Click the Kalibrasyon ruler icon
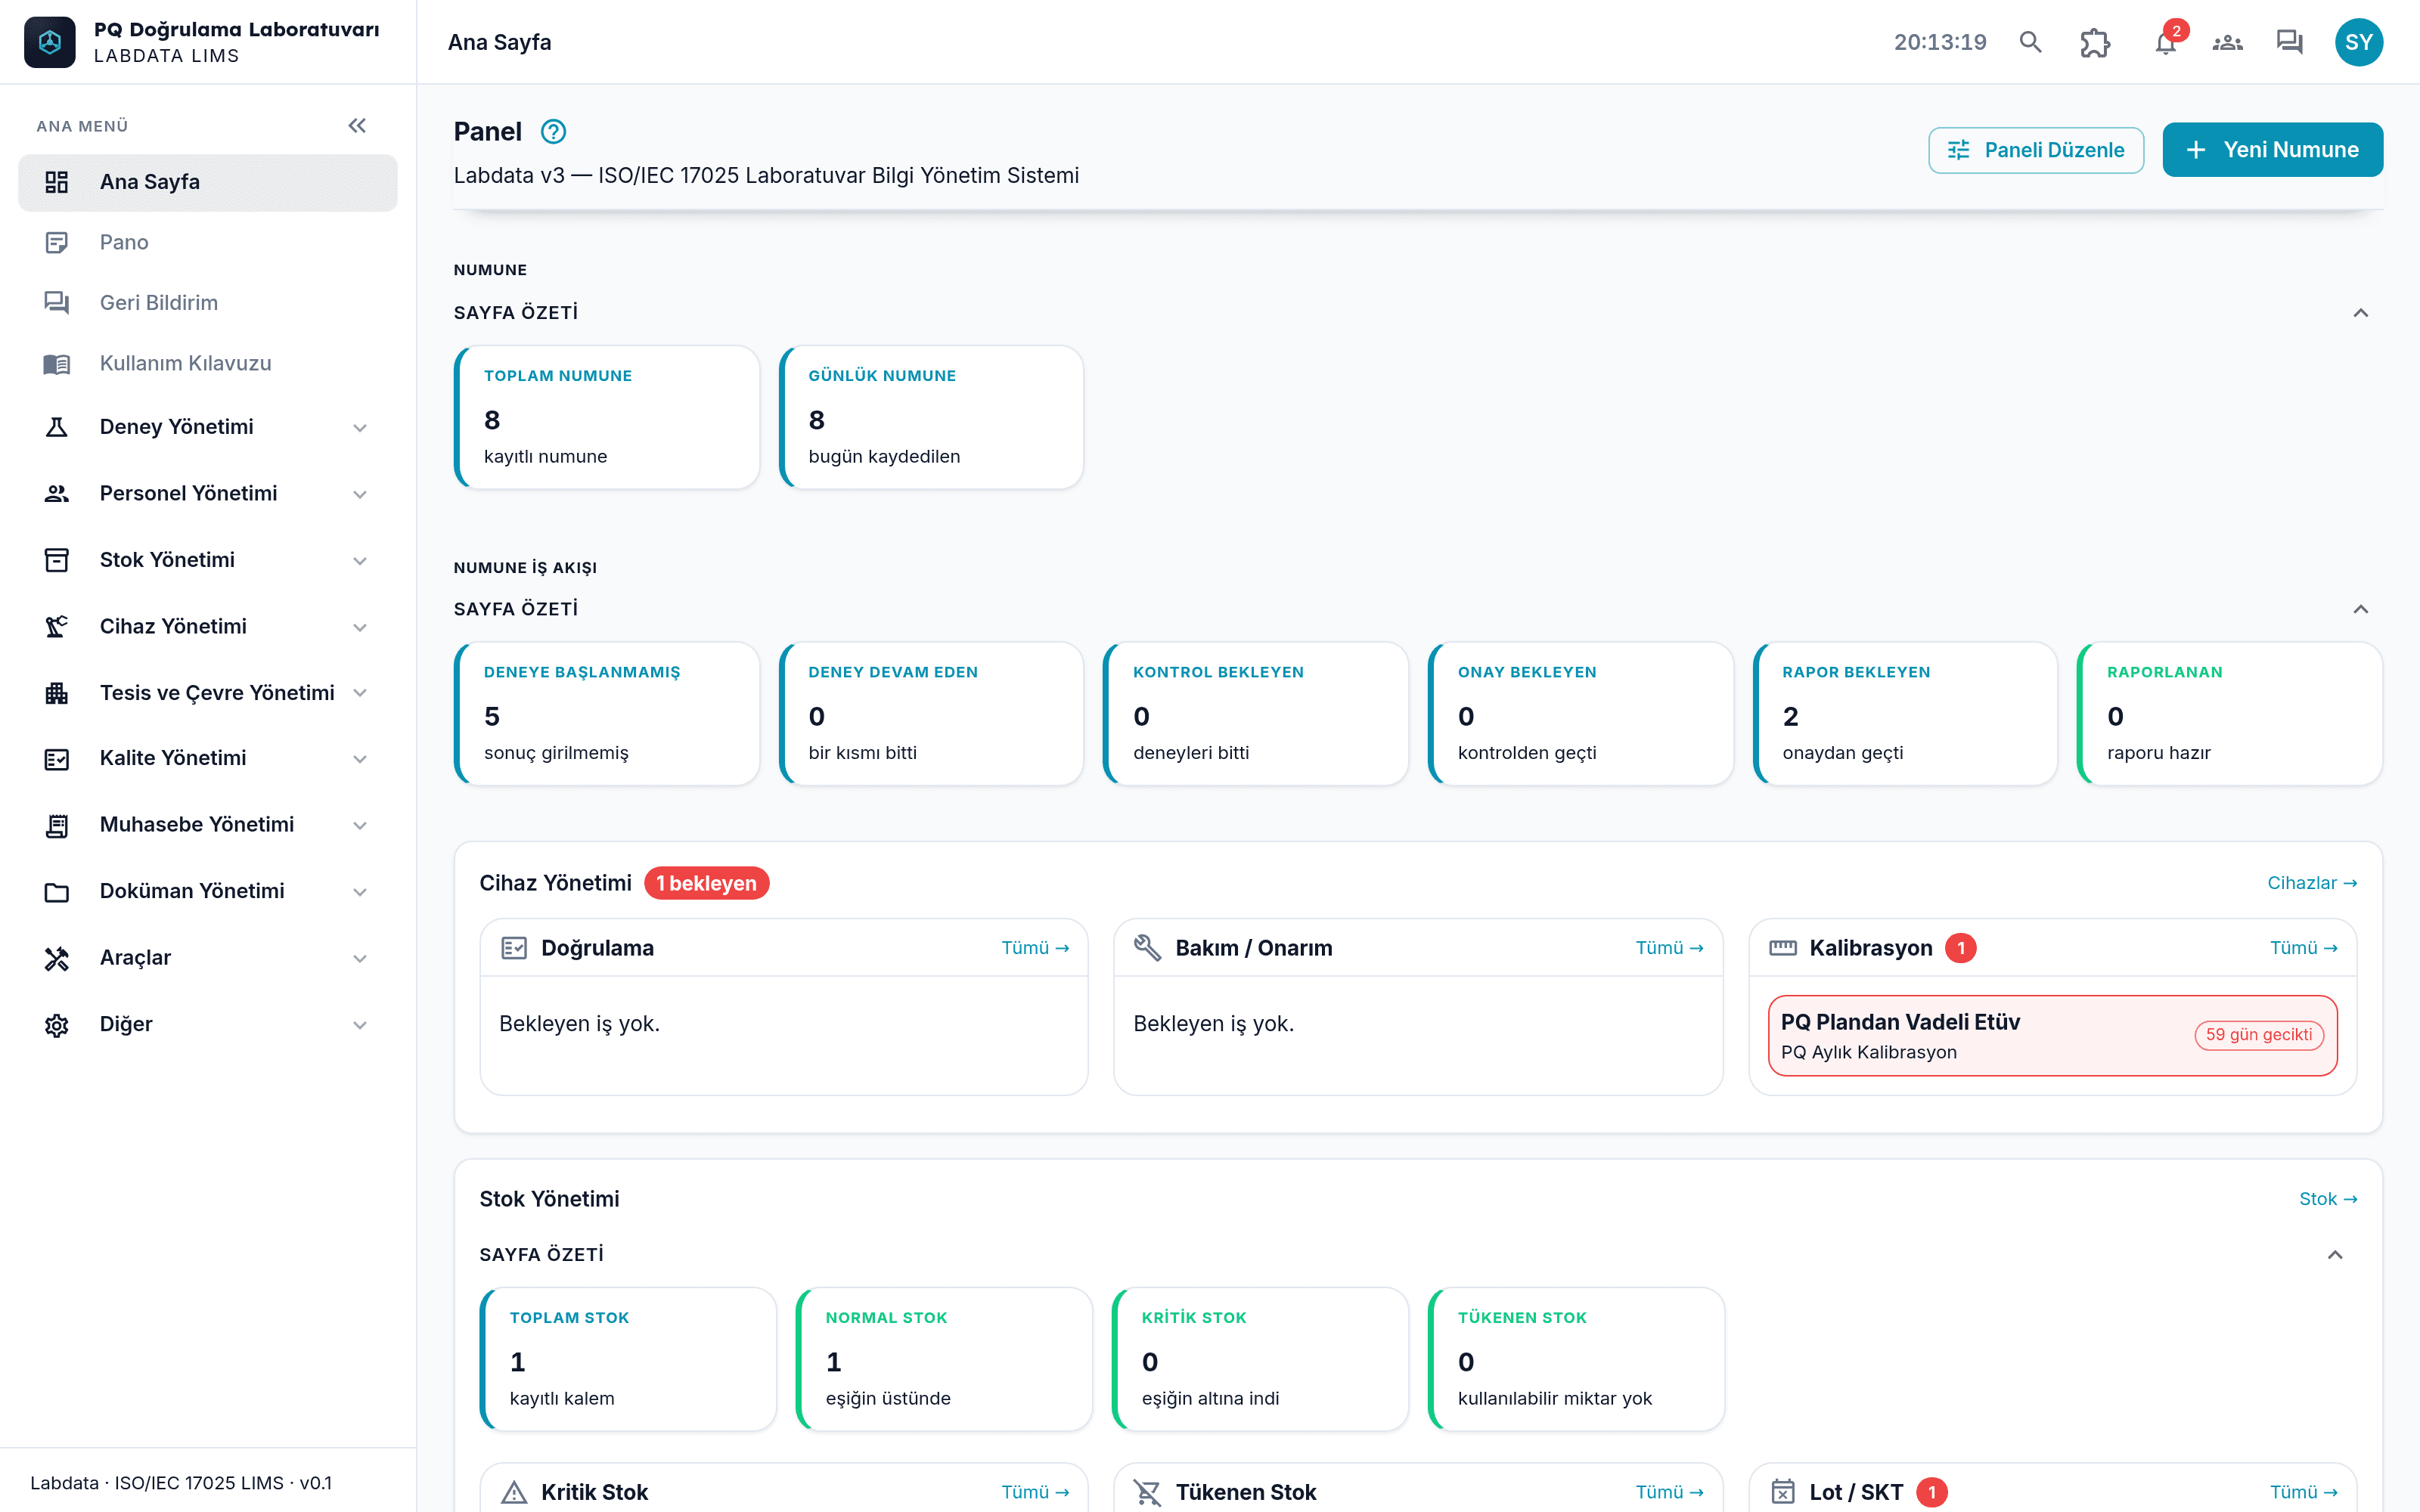Image resolution: width=2420 pixels, height=1512 pixels. click(1782, 947)
